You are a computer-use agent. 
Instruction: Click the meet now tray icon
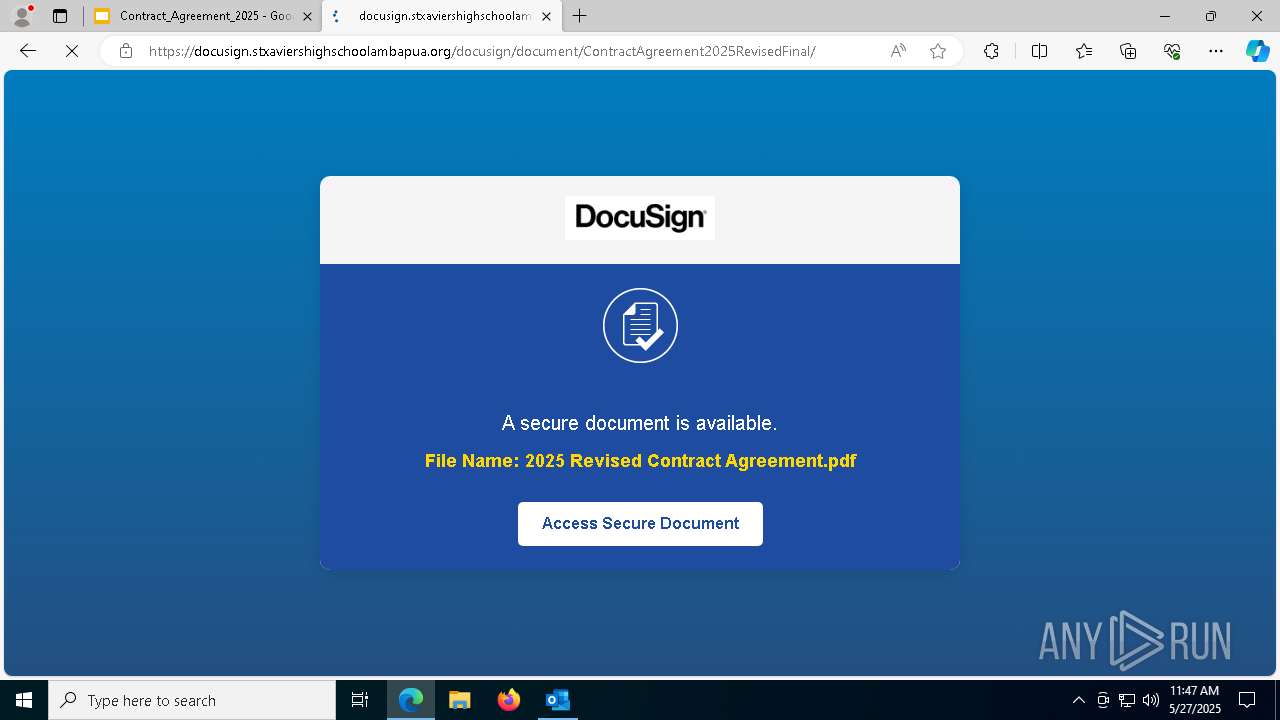coord(1103,700)
